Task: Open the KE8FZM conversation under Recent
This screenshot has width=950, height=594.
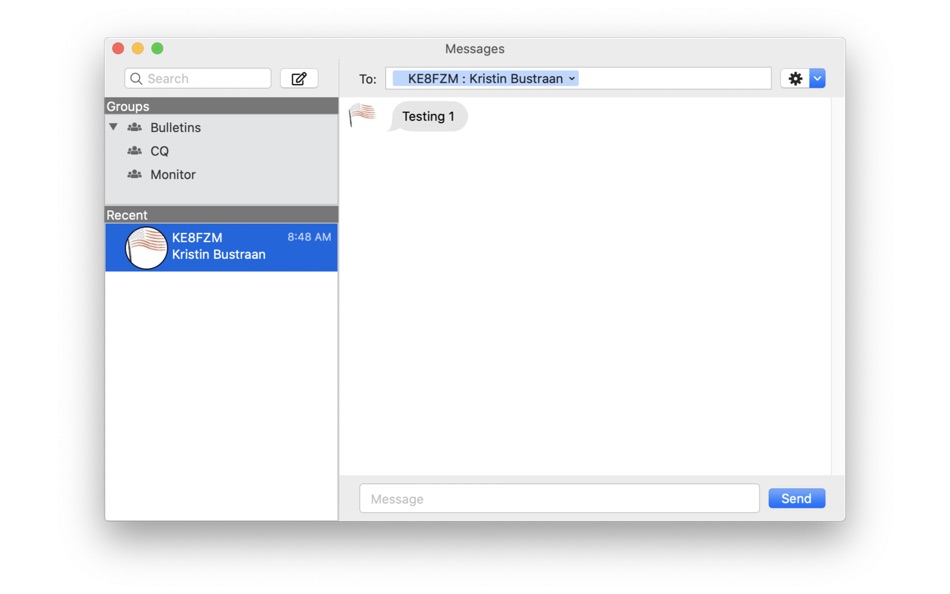Action: (220, 247)
